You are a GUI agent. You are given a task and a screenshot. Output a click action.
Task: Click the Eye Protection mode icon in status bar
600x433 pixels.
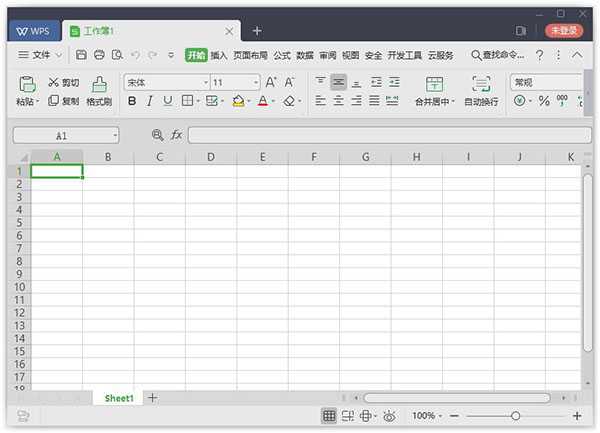click(x=389, y=415)
